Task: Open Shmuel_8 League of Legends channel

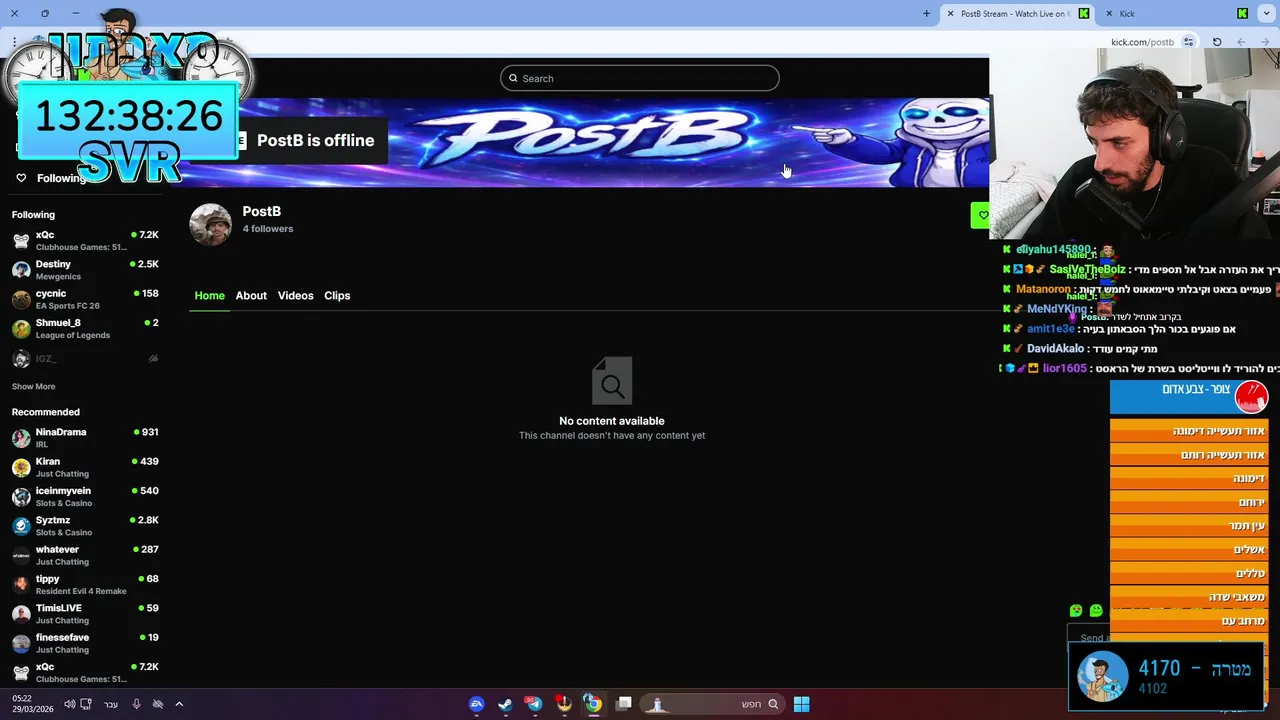Action: click(x=85, y=329)
